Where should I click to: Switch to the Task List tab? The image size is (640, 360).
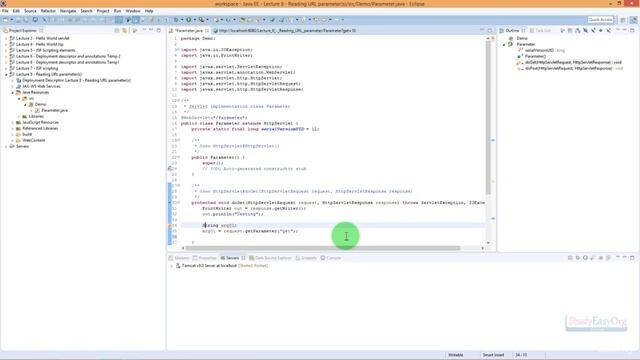coord(540,31)
